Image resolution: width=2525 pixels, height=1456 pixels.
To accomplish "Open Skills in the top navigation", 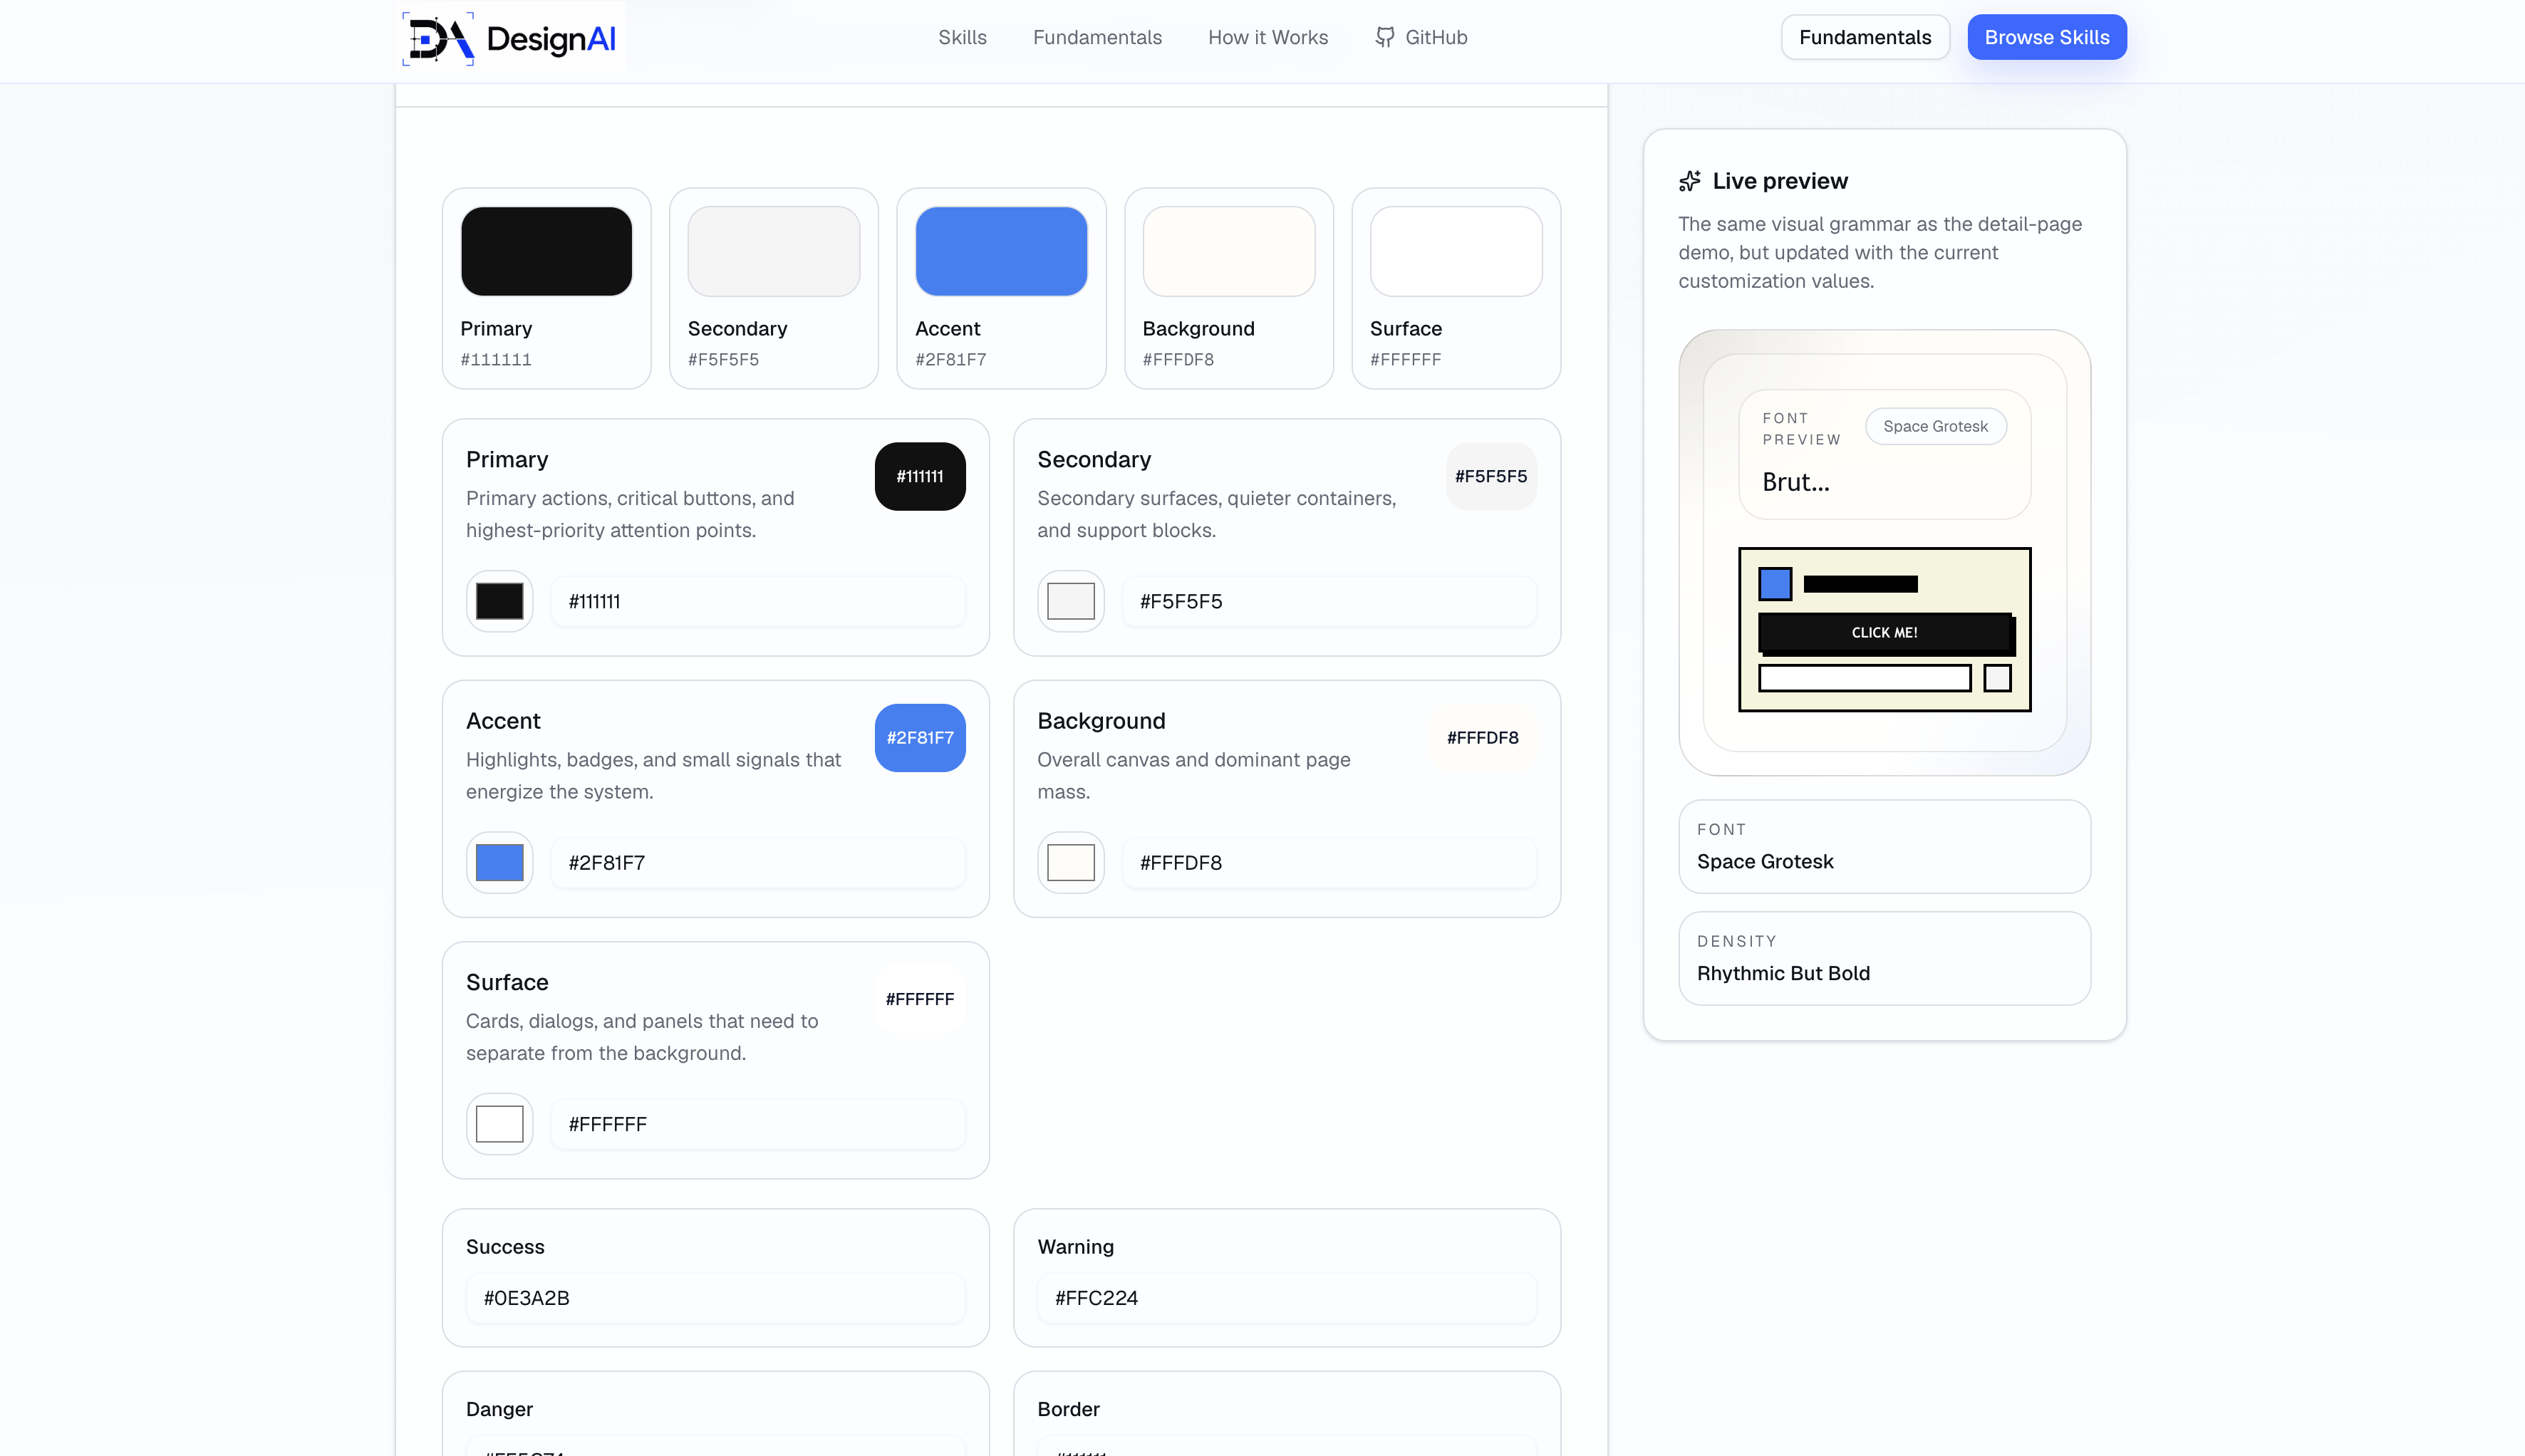I will [x=962, y=37].
